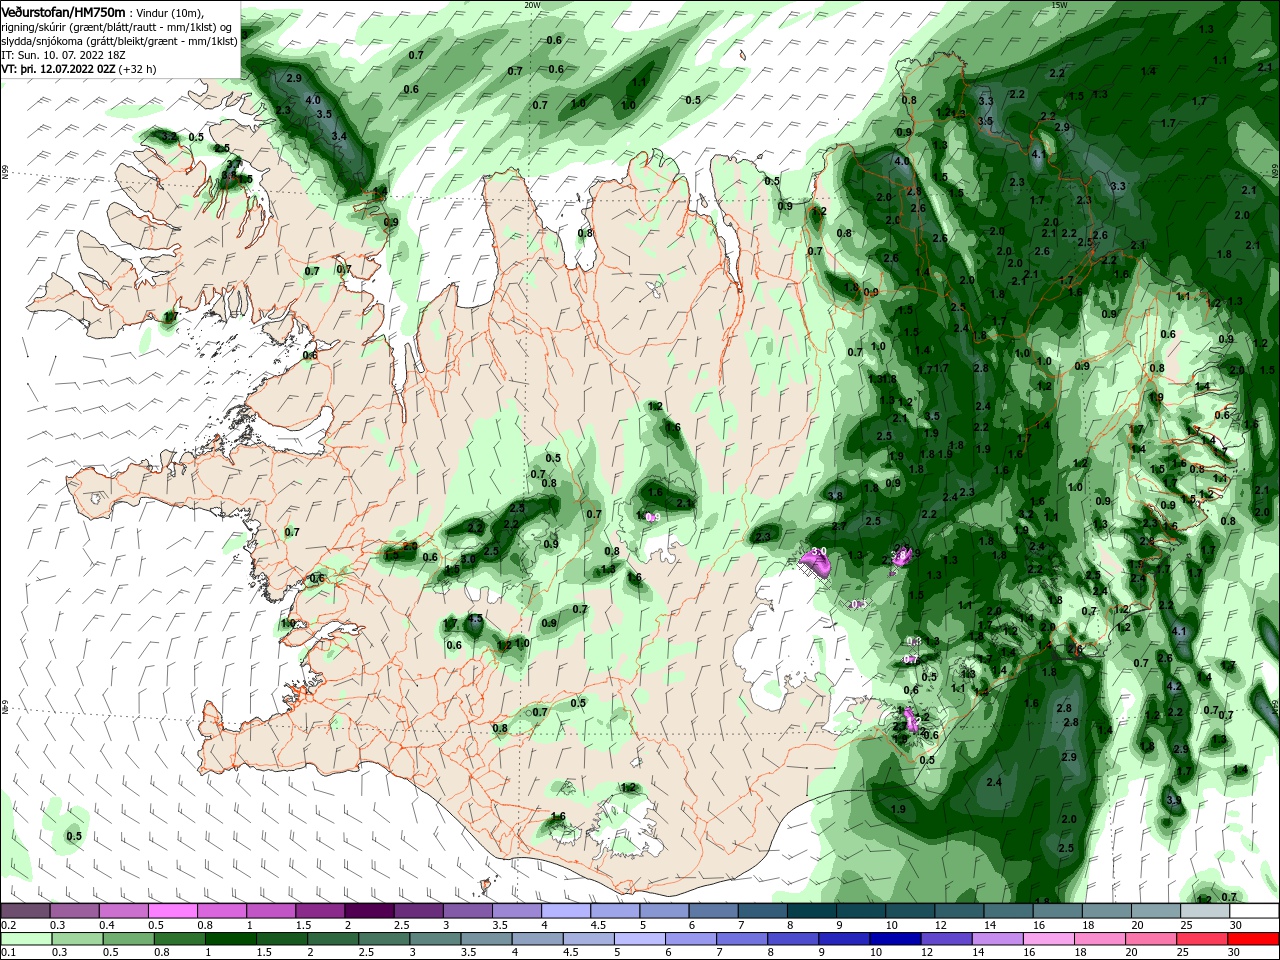This screenshot has height=960, width=1280.
Task: Click the '15W' longitude label on the top edge
Action: point(1060,5)
